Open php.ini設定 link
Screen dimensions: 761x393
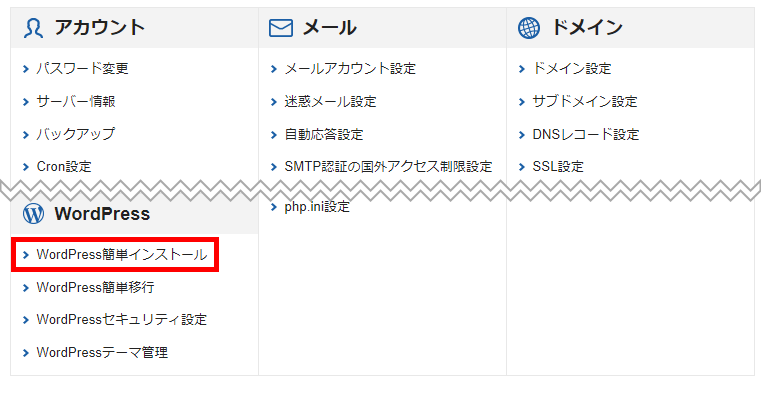coord(317,207)
